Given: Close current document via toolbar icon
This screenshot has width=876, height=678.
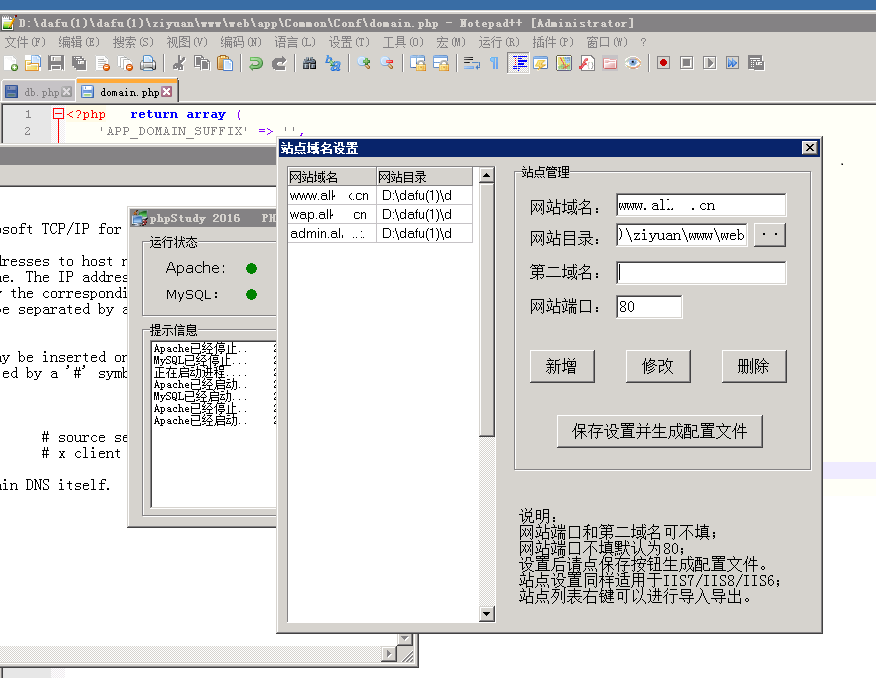Looking at the screenshot, I should [102, 64].
